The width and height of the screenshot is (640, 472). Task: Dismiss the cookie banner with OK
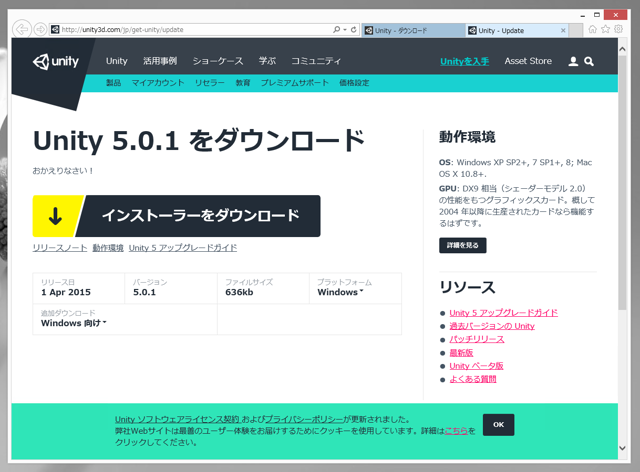tap(498, 425)
